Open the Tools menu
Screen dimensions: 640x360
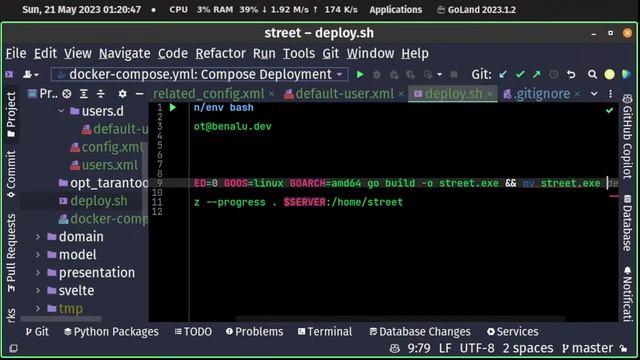click(x=299, y=53)
